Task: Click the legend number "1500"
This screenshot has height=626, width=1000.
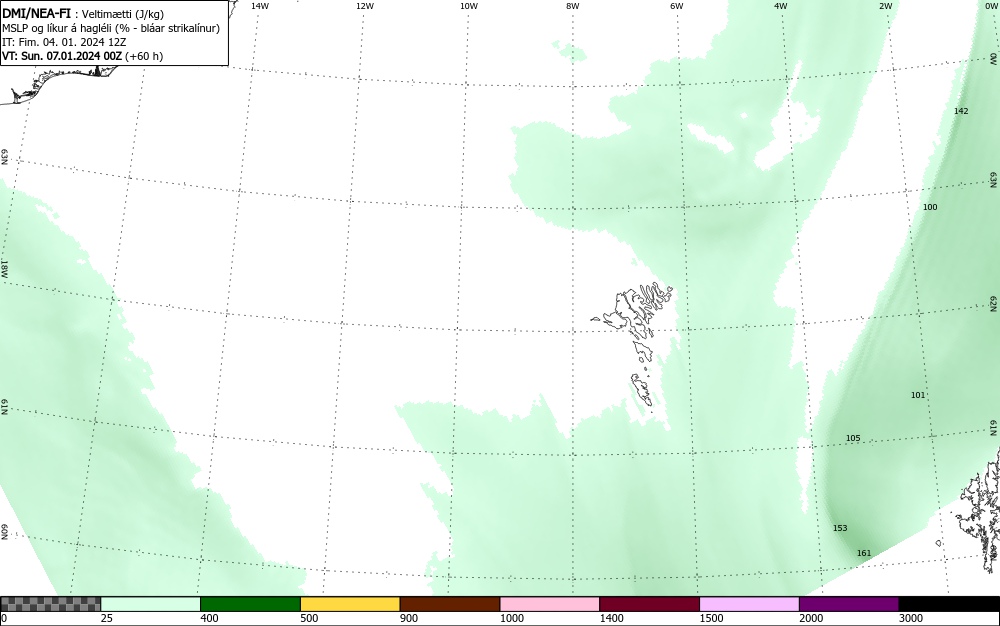Action: pyautogui.click(x=712, y=618)
